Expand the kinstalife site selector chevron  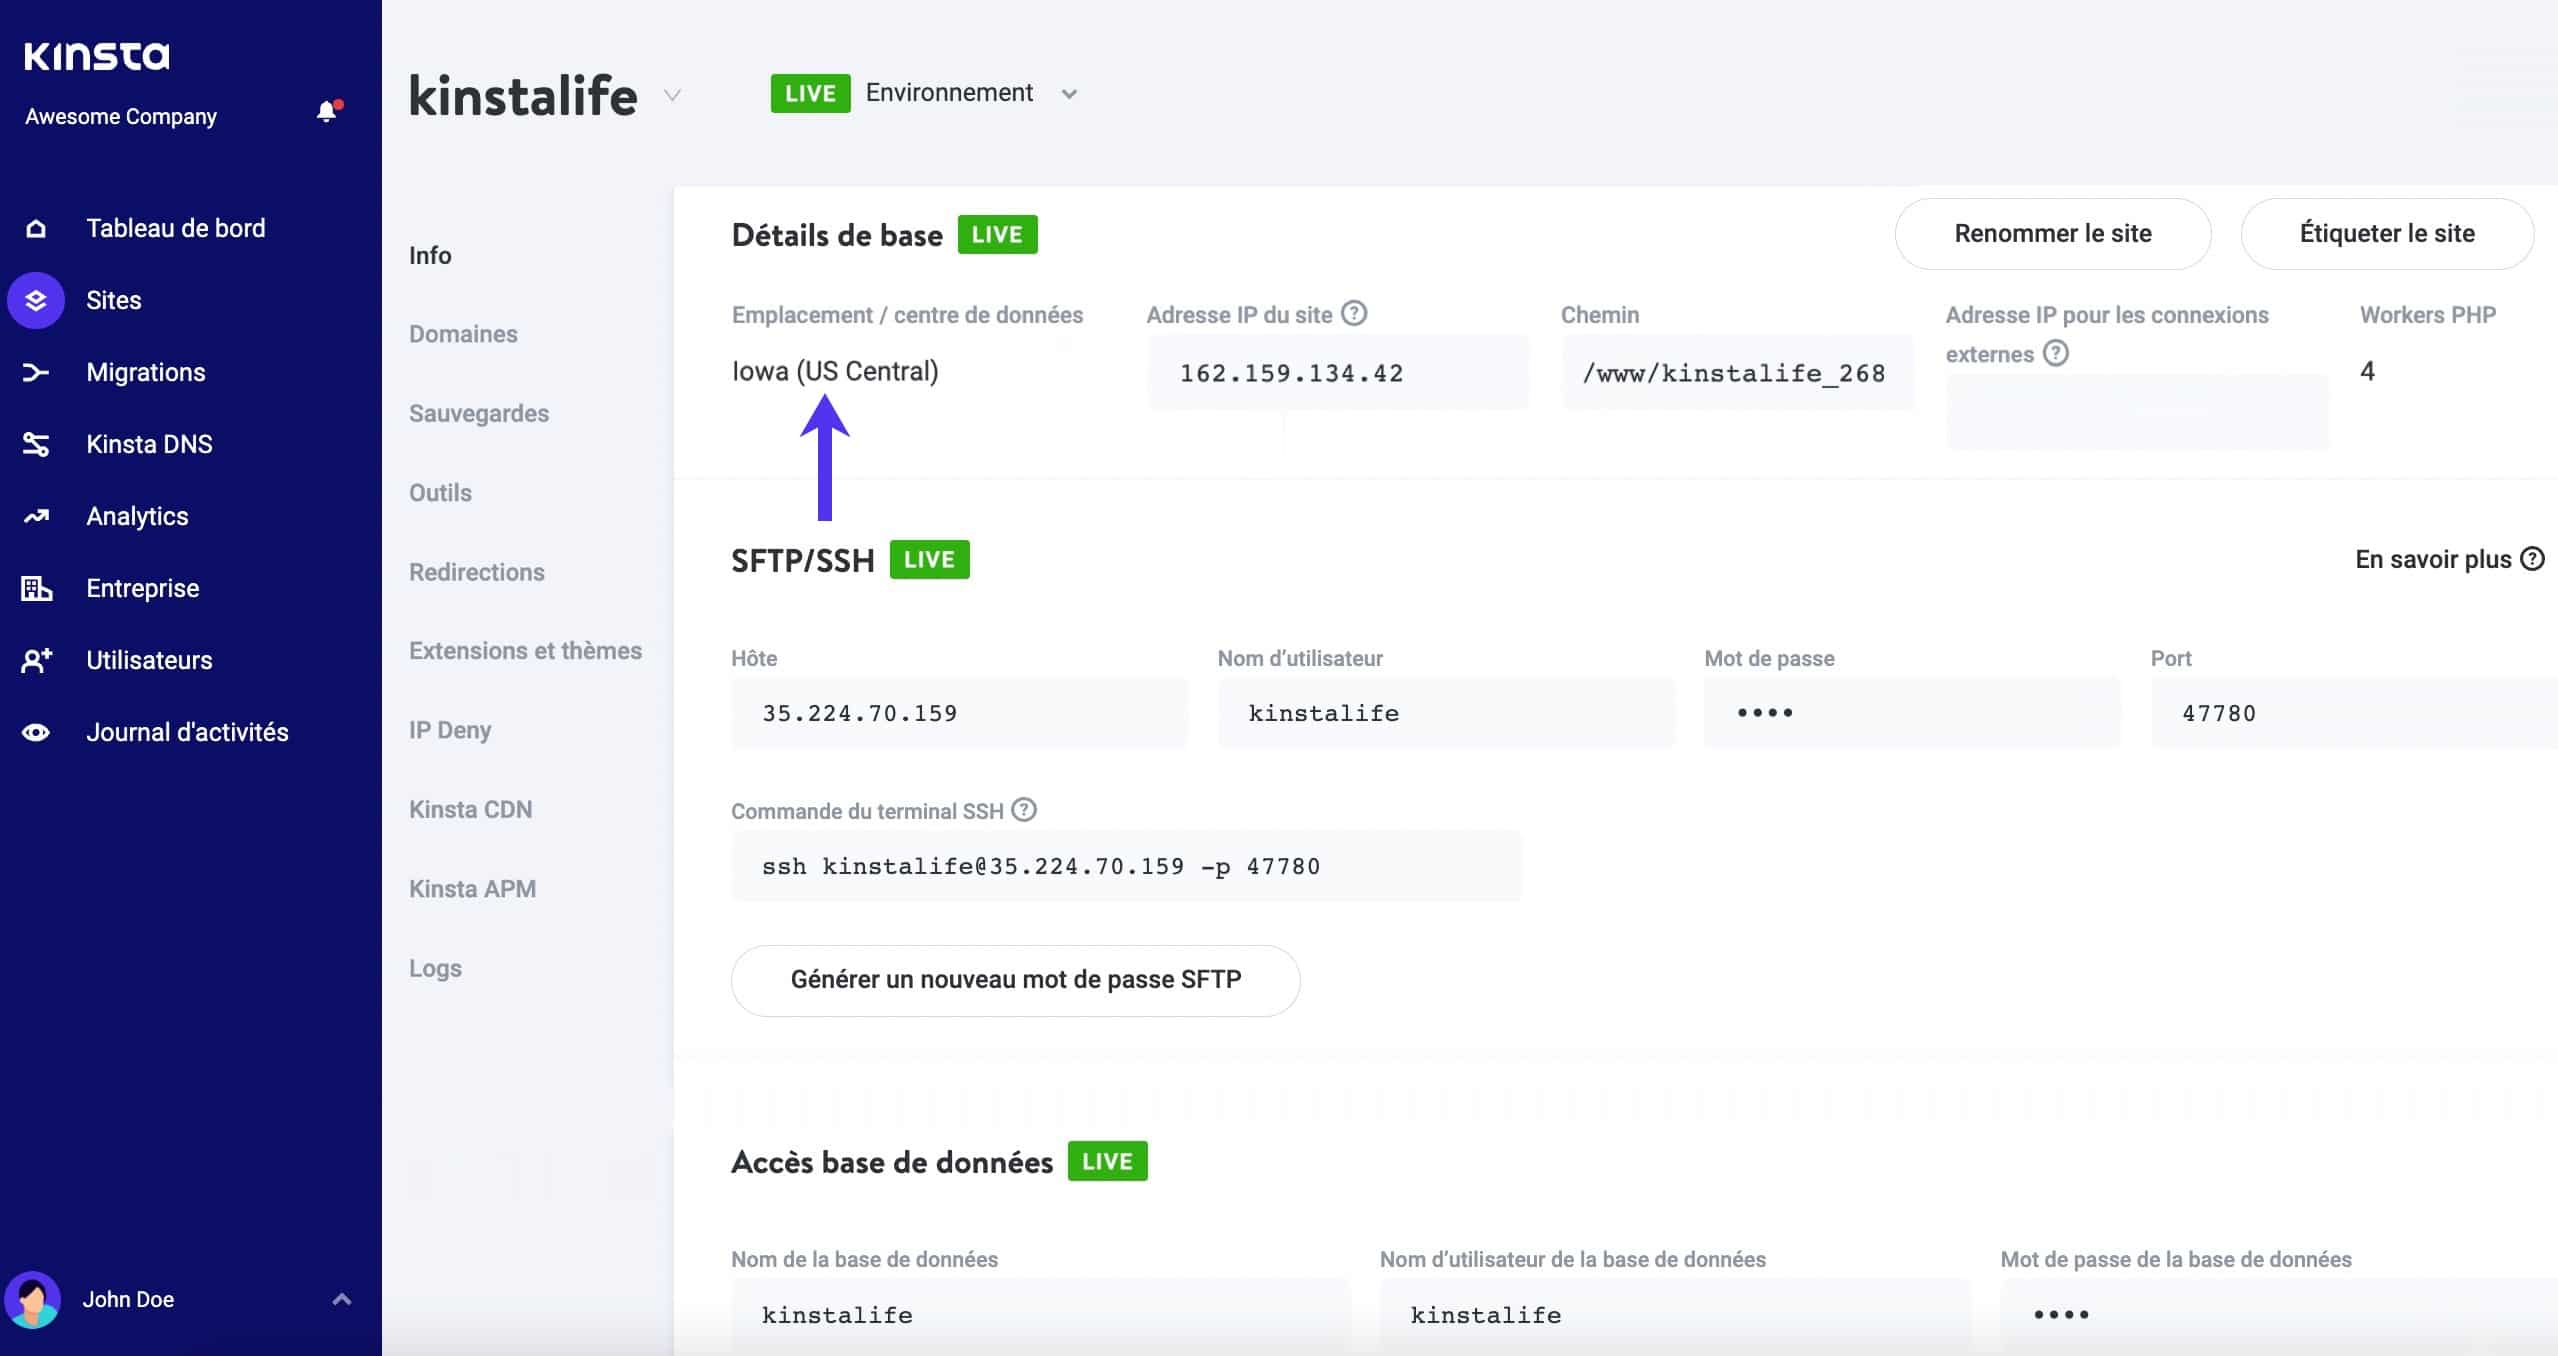point(672,96)
